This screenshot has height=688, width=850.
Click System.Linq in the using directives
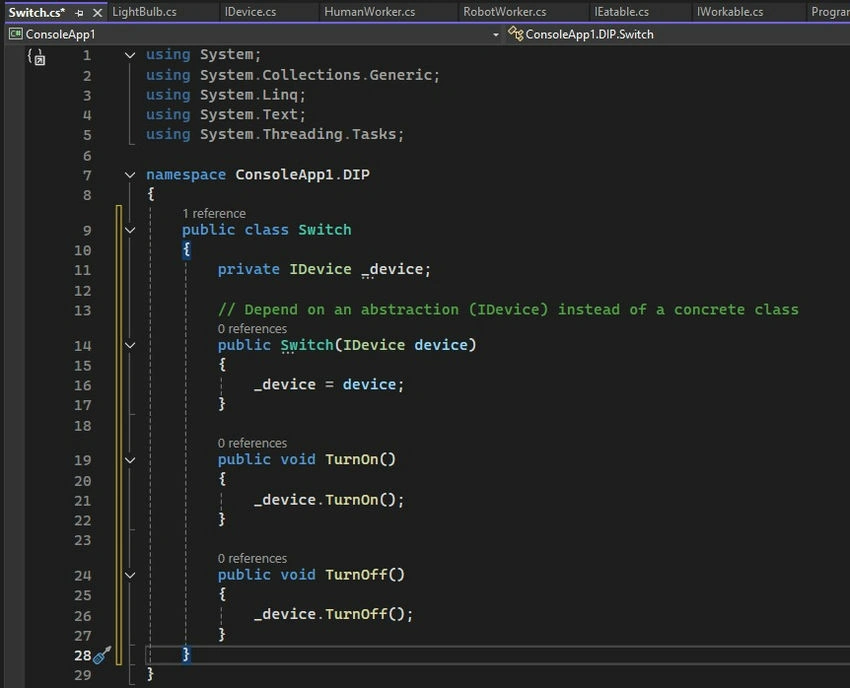(x=249, y=95)
